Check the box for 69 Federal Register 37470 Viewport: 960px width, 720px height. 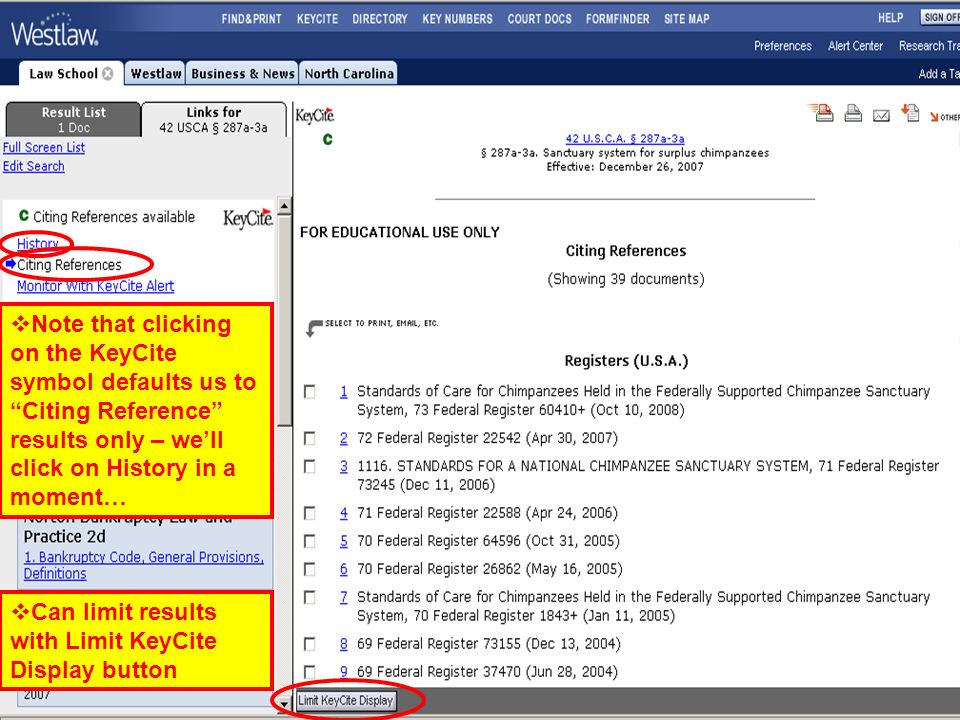pyautogui.click(x=310, y=672)
